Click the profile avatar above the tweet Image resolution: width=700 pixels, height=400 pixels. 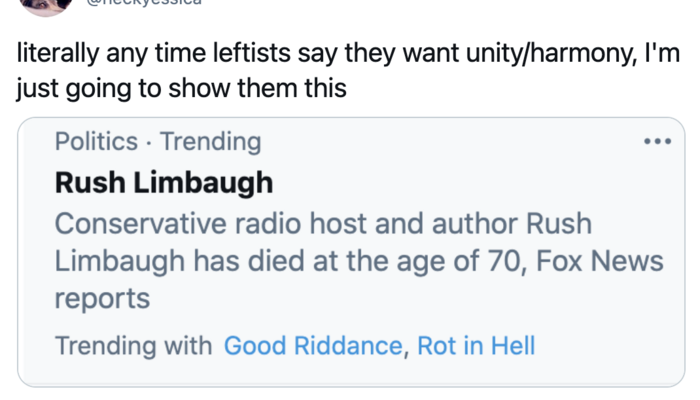(45, 5)
